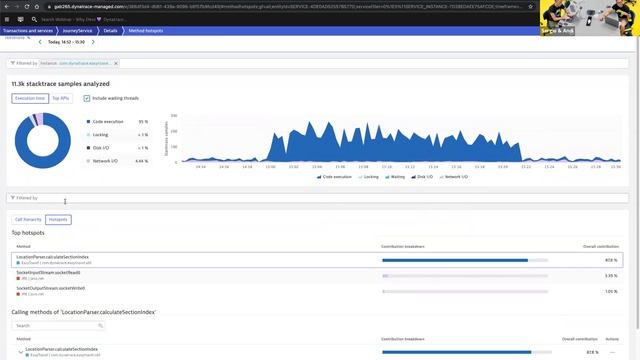This screenshot has width=640, height=360.
Task: Click the contribution bar for SocketOutputStream
Action: point(465,291)
